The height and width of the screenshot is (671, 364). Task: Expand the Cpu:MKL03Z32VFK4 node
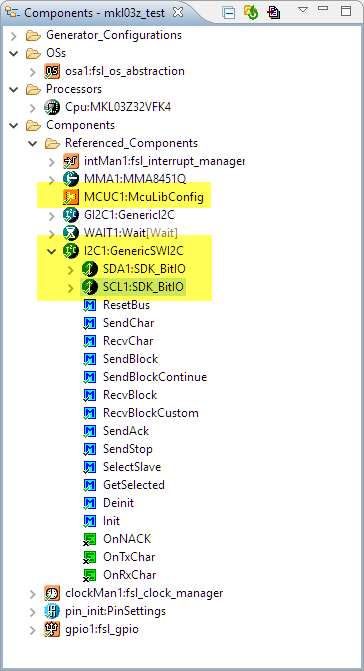click(x=33, y=107)
